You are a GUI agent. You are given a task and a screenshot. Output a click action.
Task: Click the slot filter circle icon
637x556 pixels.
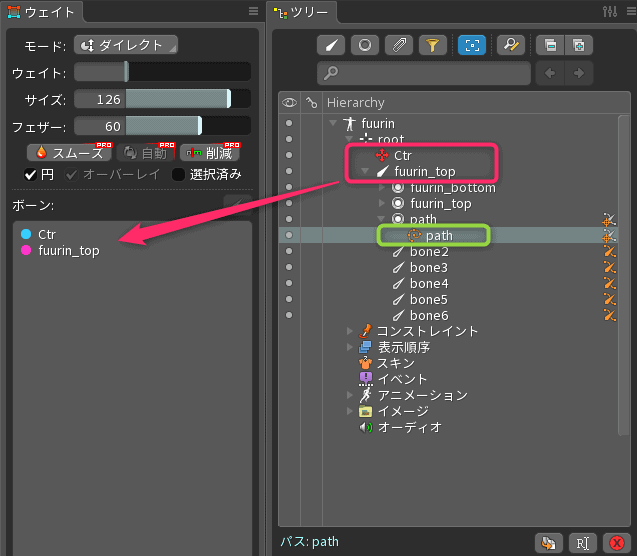(x=365, y=45)
